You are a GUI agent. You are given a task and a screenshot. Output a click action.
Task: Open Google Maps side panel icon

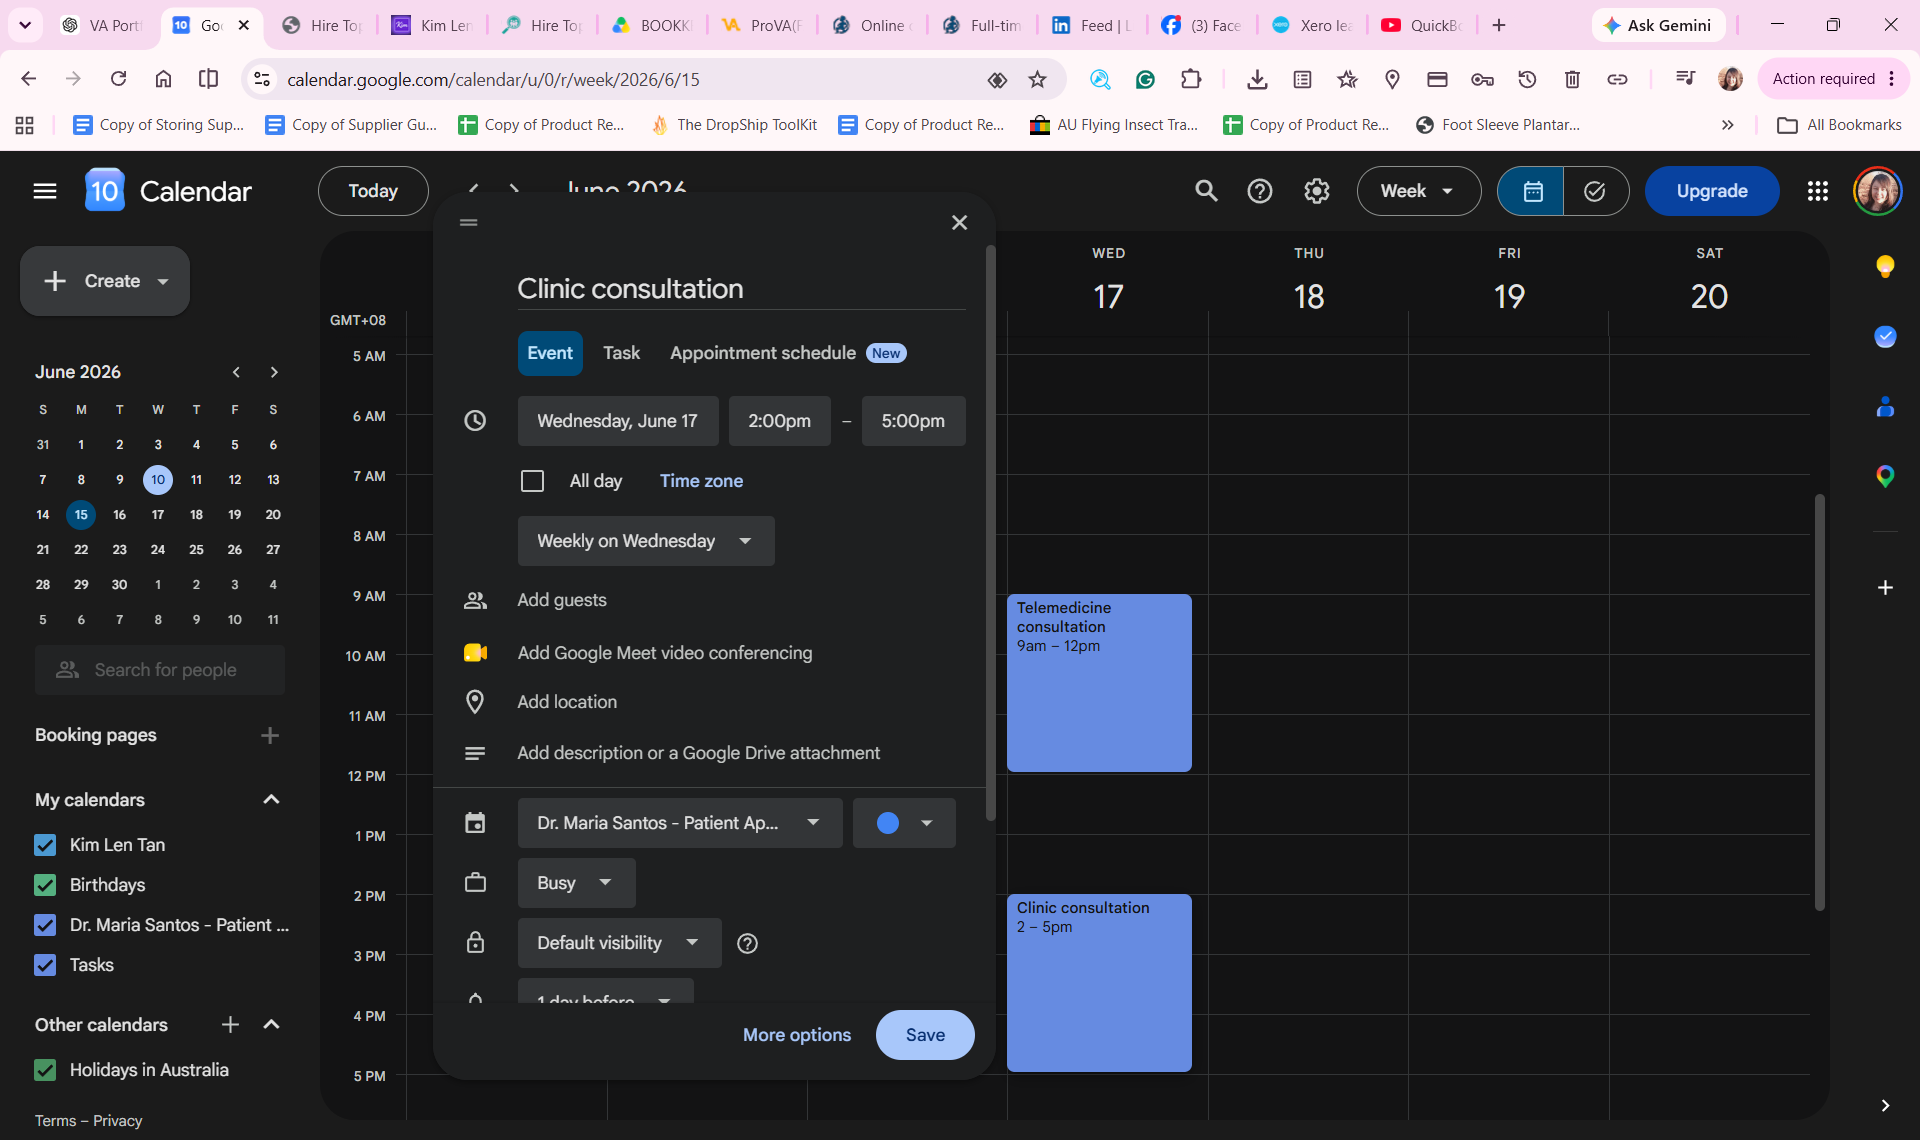1885,476
